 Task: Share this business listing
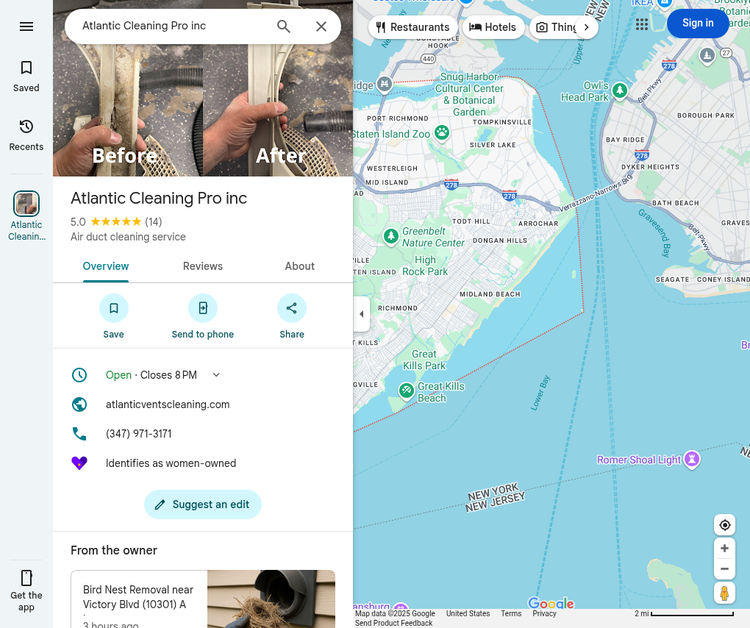292,308
